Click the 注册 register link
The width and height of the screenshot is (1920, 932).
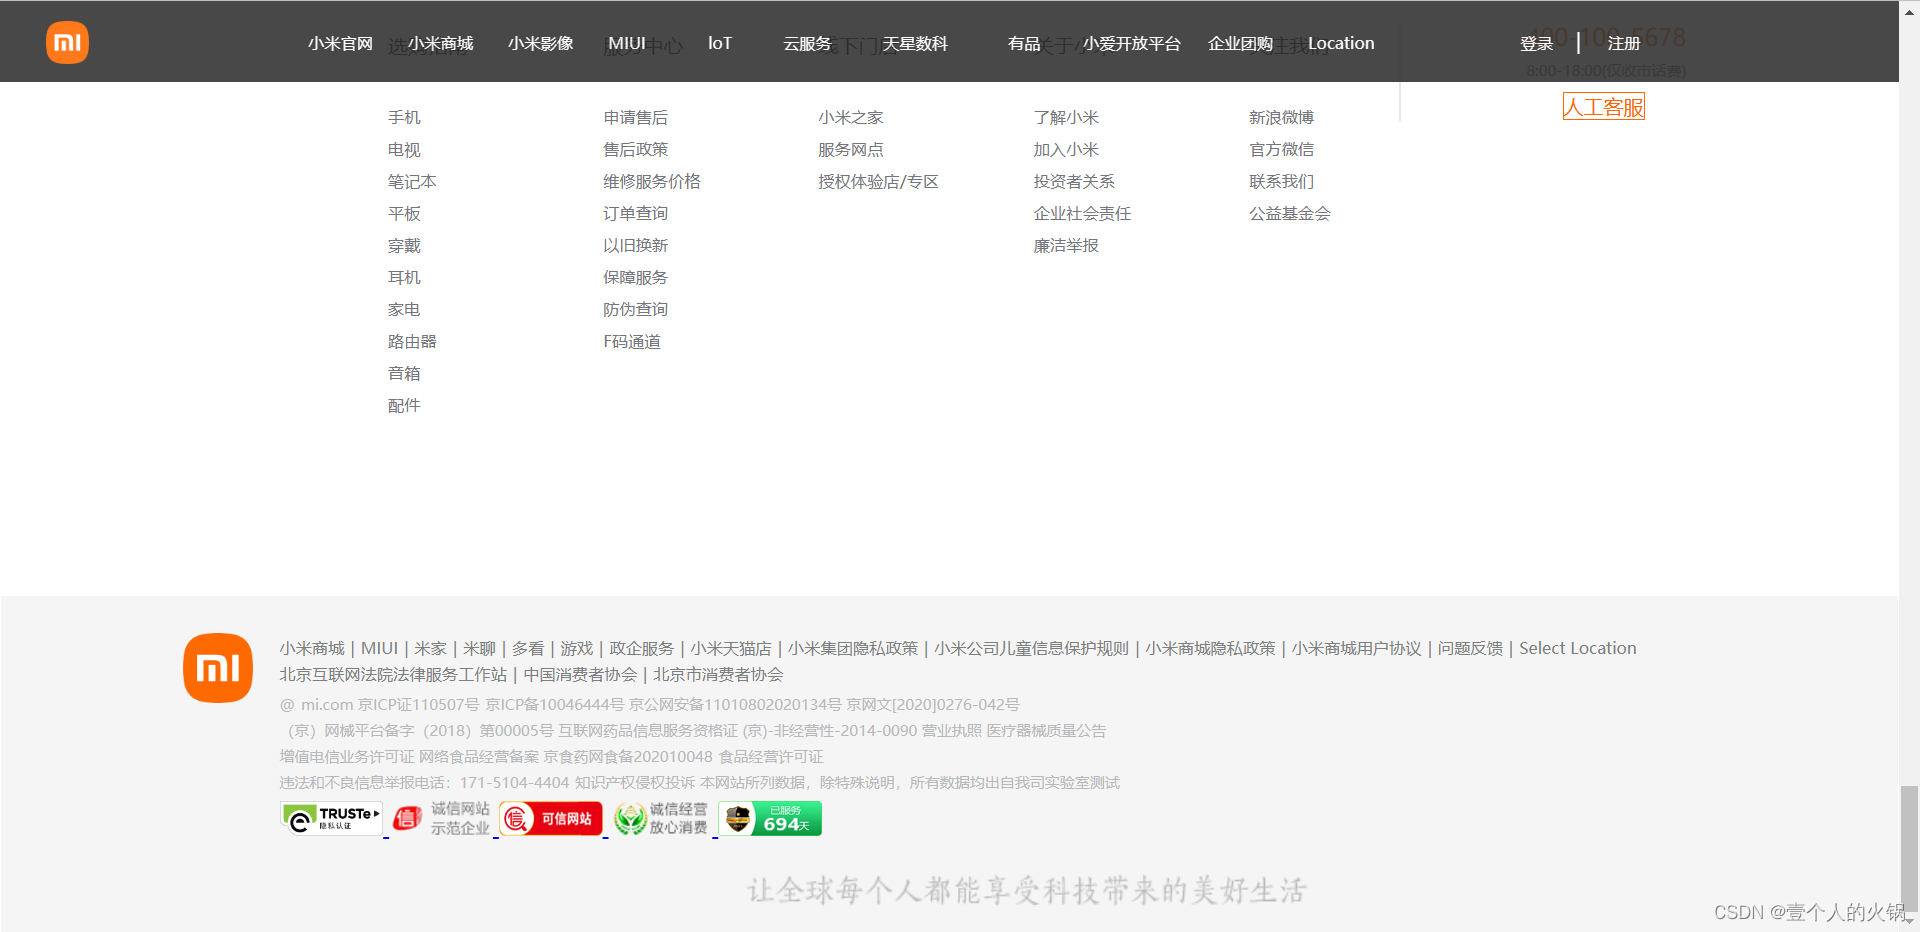pos(1624,44)
